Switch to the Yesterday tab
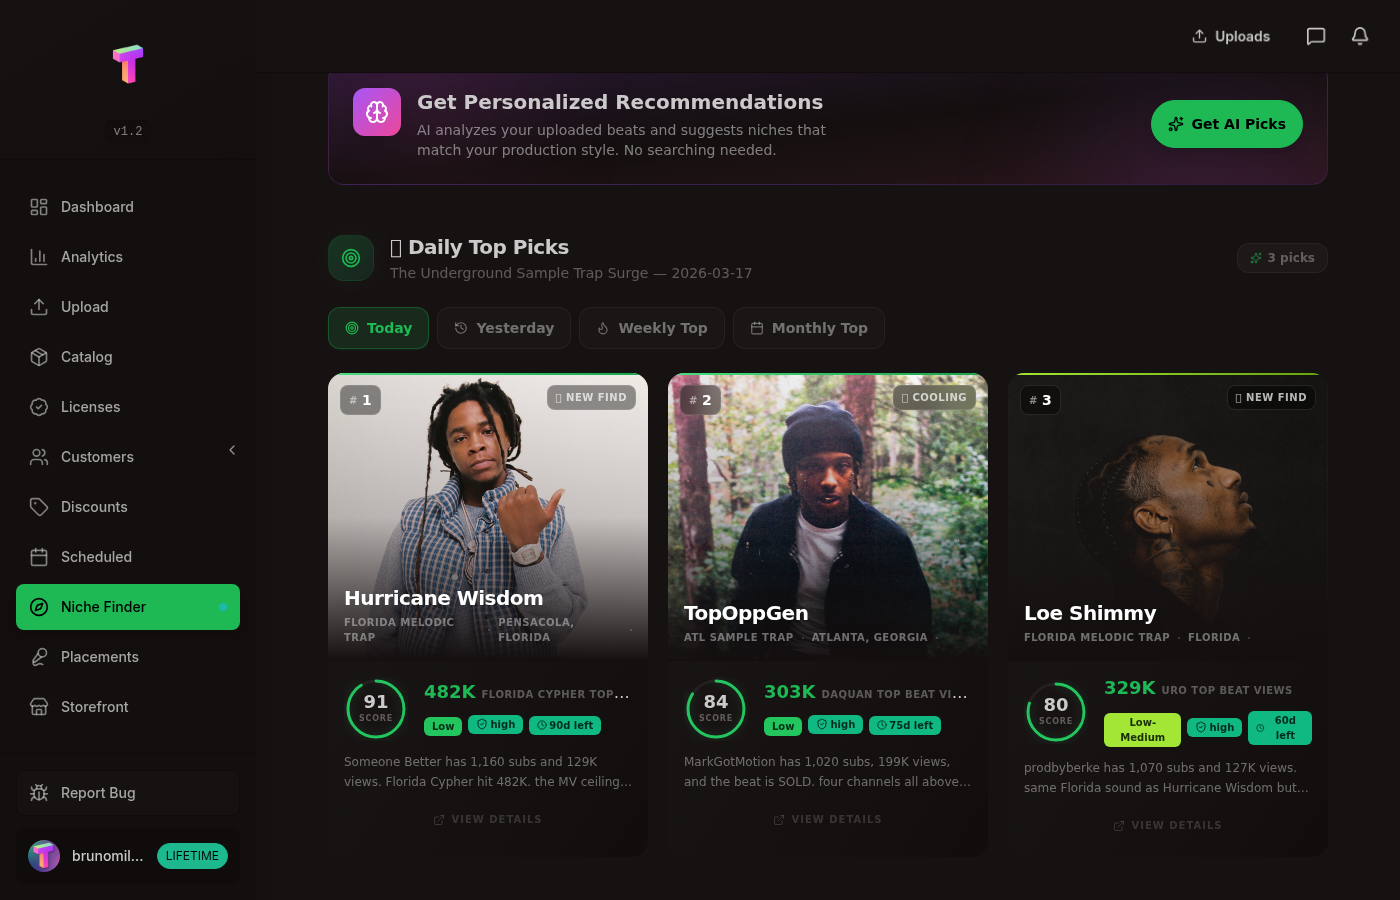This screenshot has width=1400, height=900. click(x=504, y=328)
